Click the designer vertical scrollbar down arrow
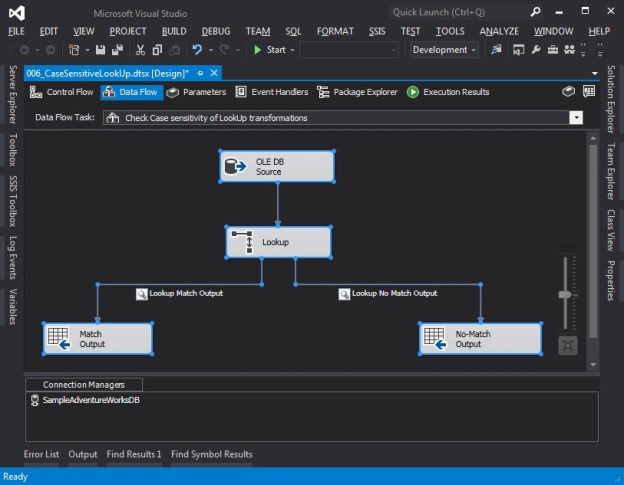624x485 pixels. (593, 364)
